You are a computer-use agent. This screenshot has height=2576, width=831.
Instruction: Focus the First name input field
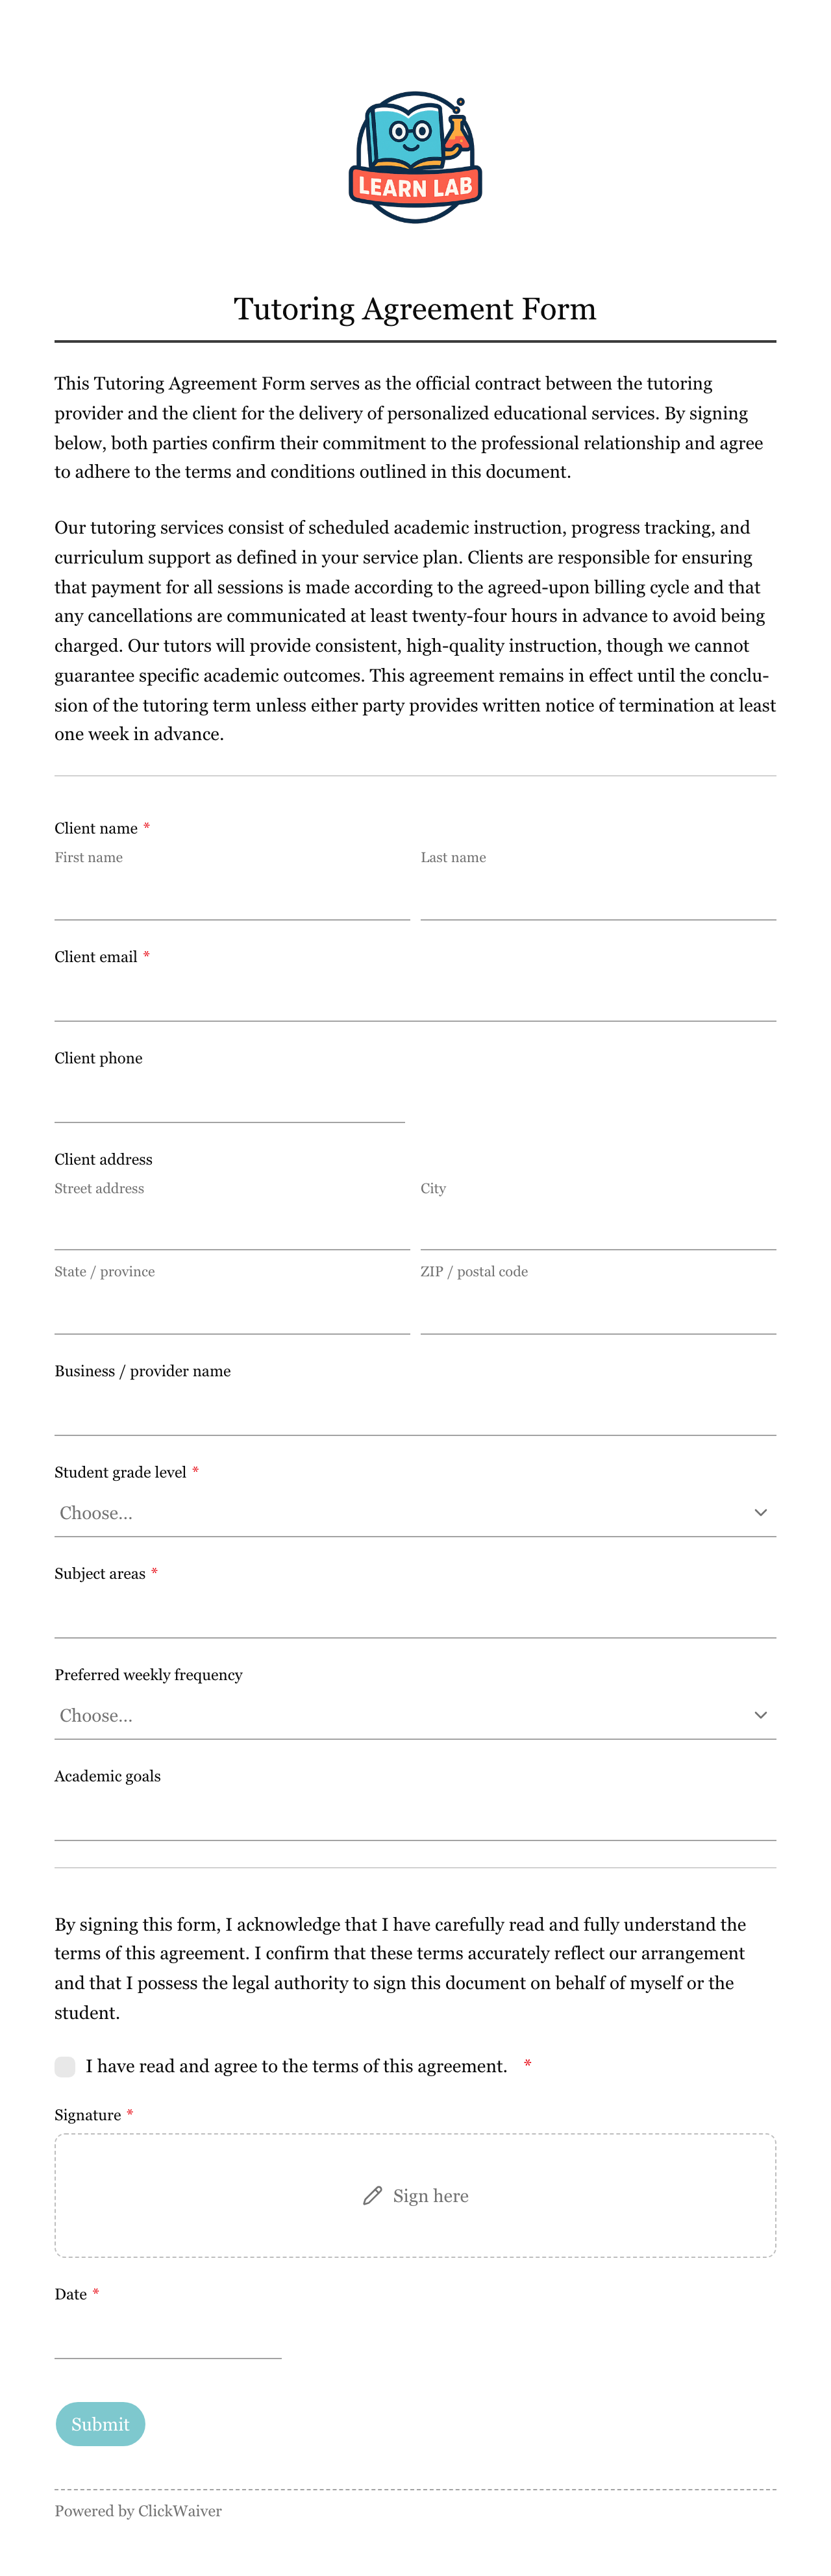point(232,896)
